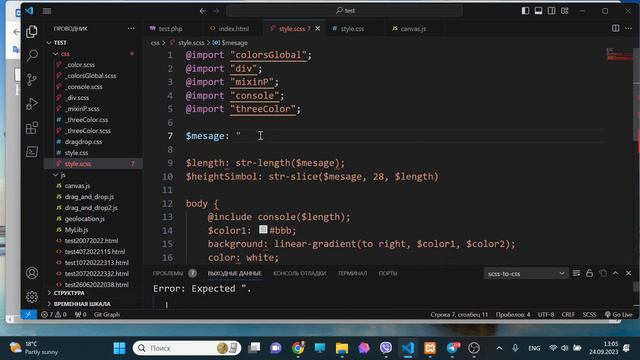Image resolution: width=640 pixels, height=360 pixels.
Task: Change language mode SCSS in status bar
Action: [x=589, y=315]
